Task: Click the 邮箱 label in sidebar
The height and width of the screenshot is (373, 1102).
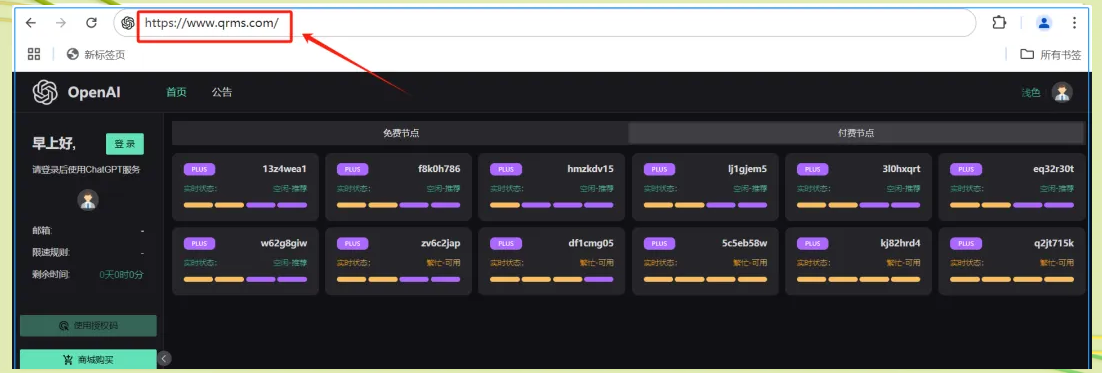Action: pyautogui.click(x=42, y=230)
